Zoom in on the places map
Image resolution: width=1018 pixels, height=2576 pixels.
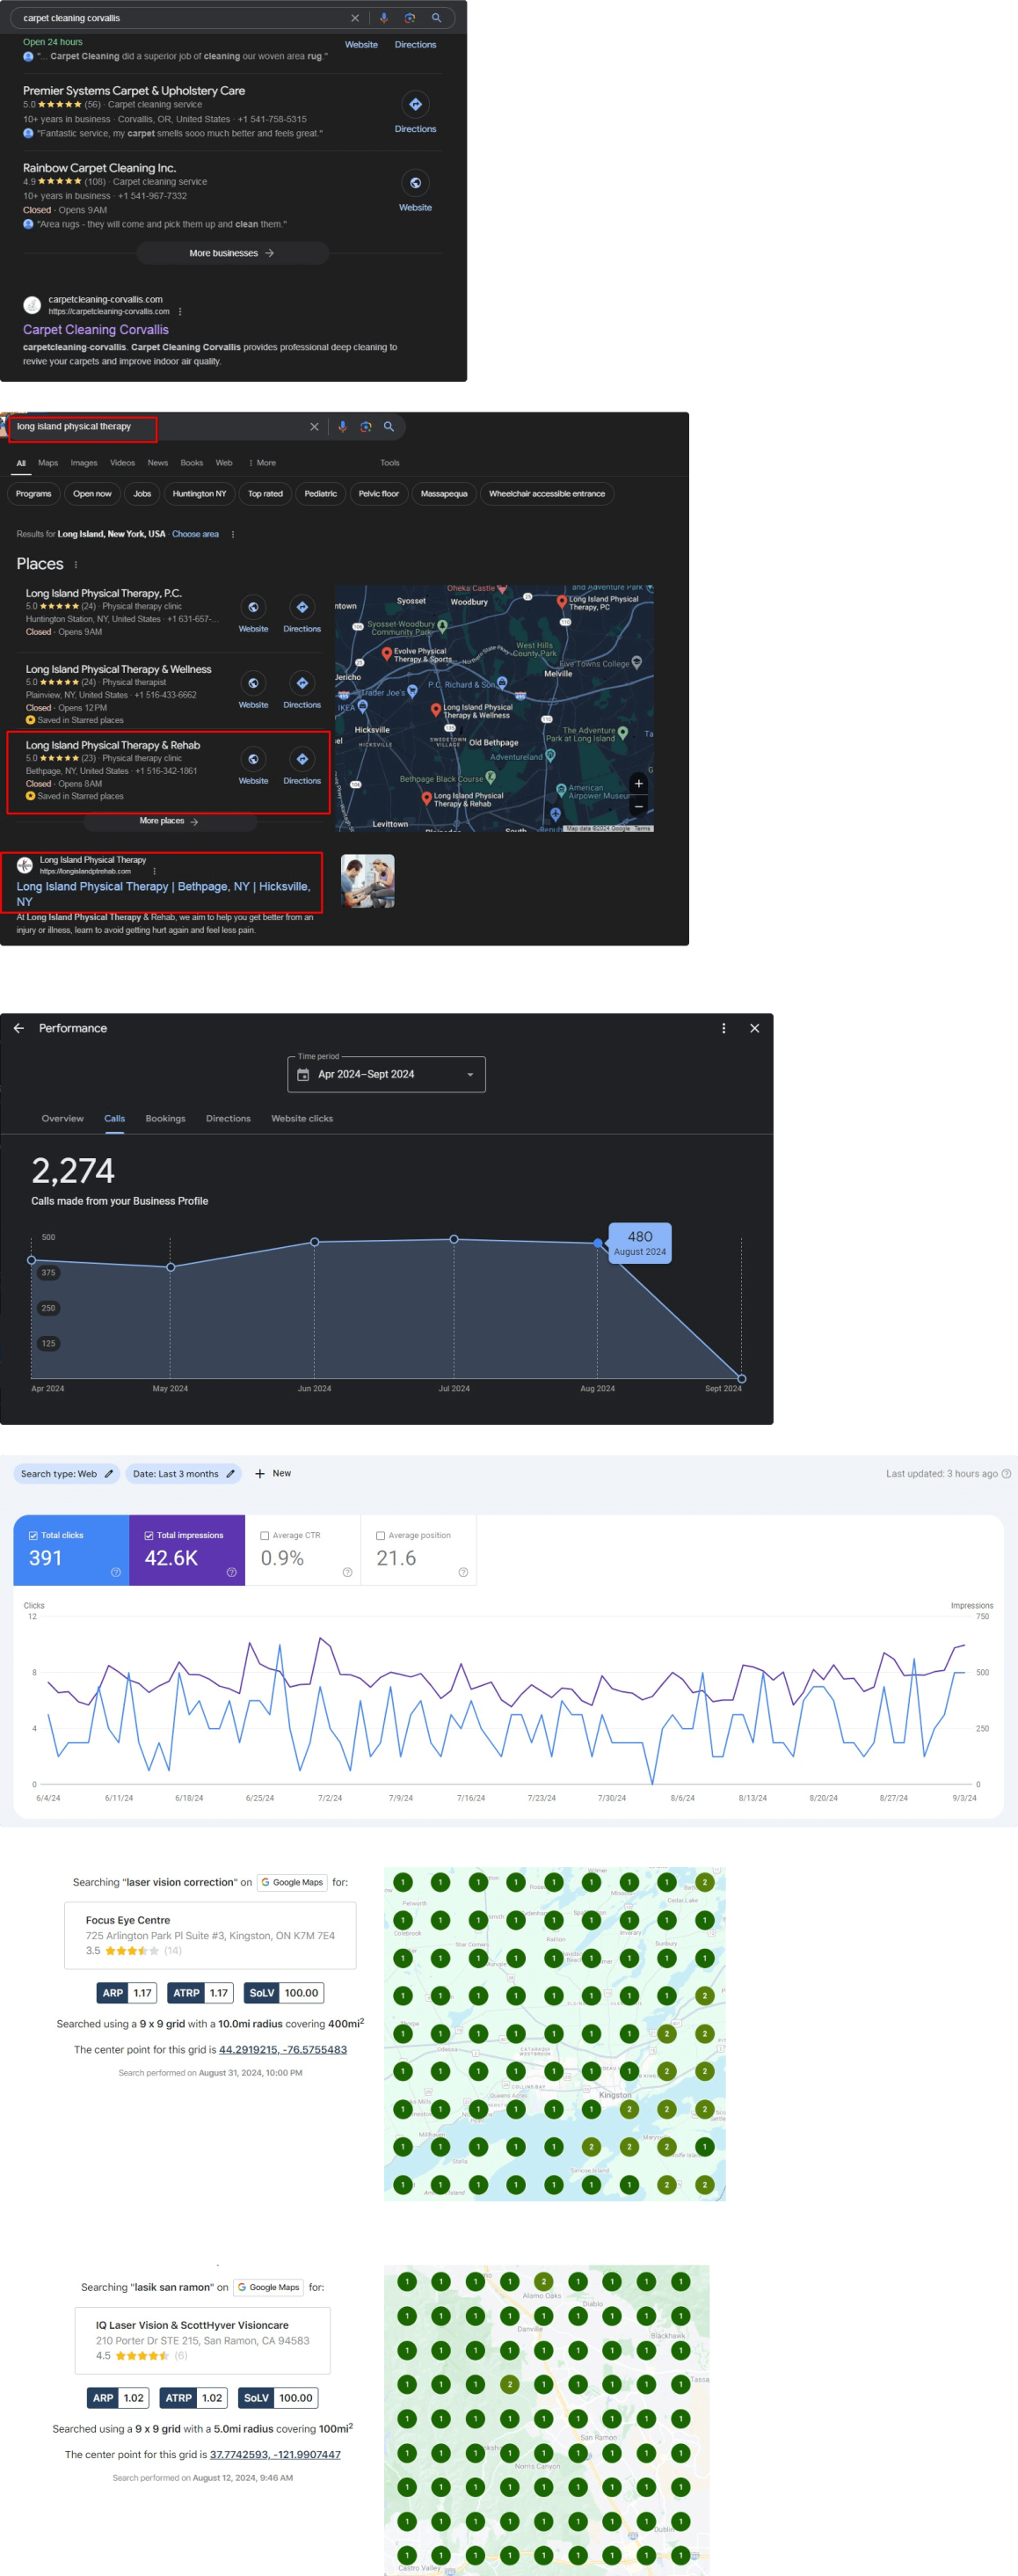(x=639, y=784)
